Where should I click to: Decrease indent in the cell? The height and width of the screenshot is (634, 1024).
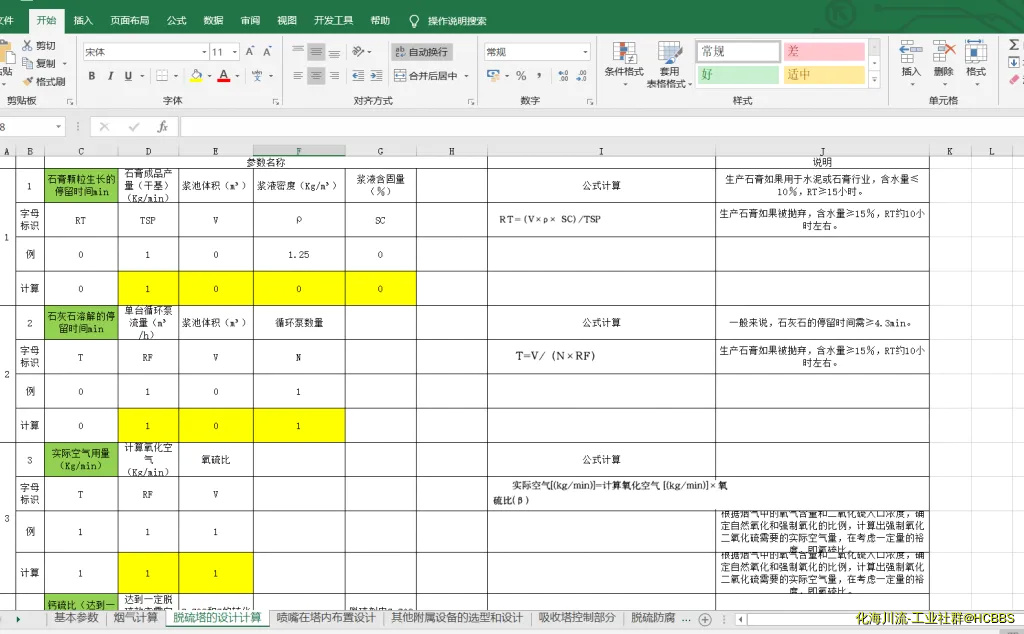coord(358,76)
